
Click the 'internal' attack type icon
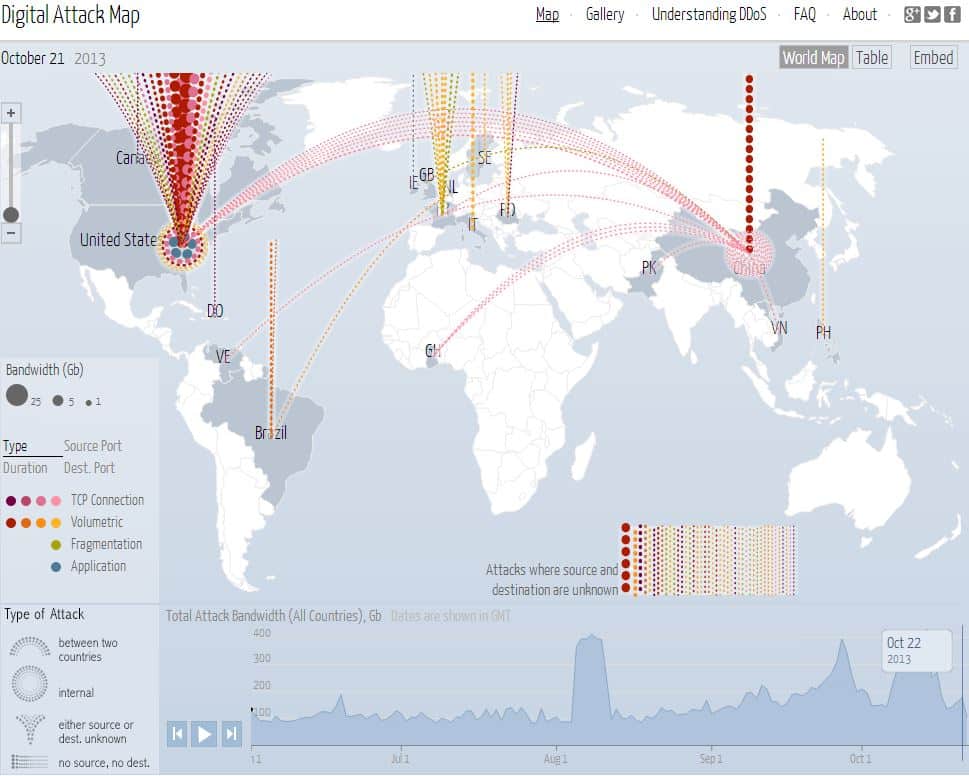pos(29,683)
